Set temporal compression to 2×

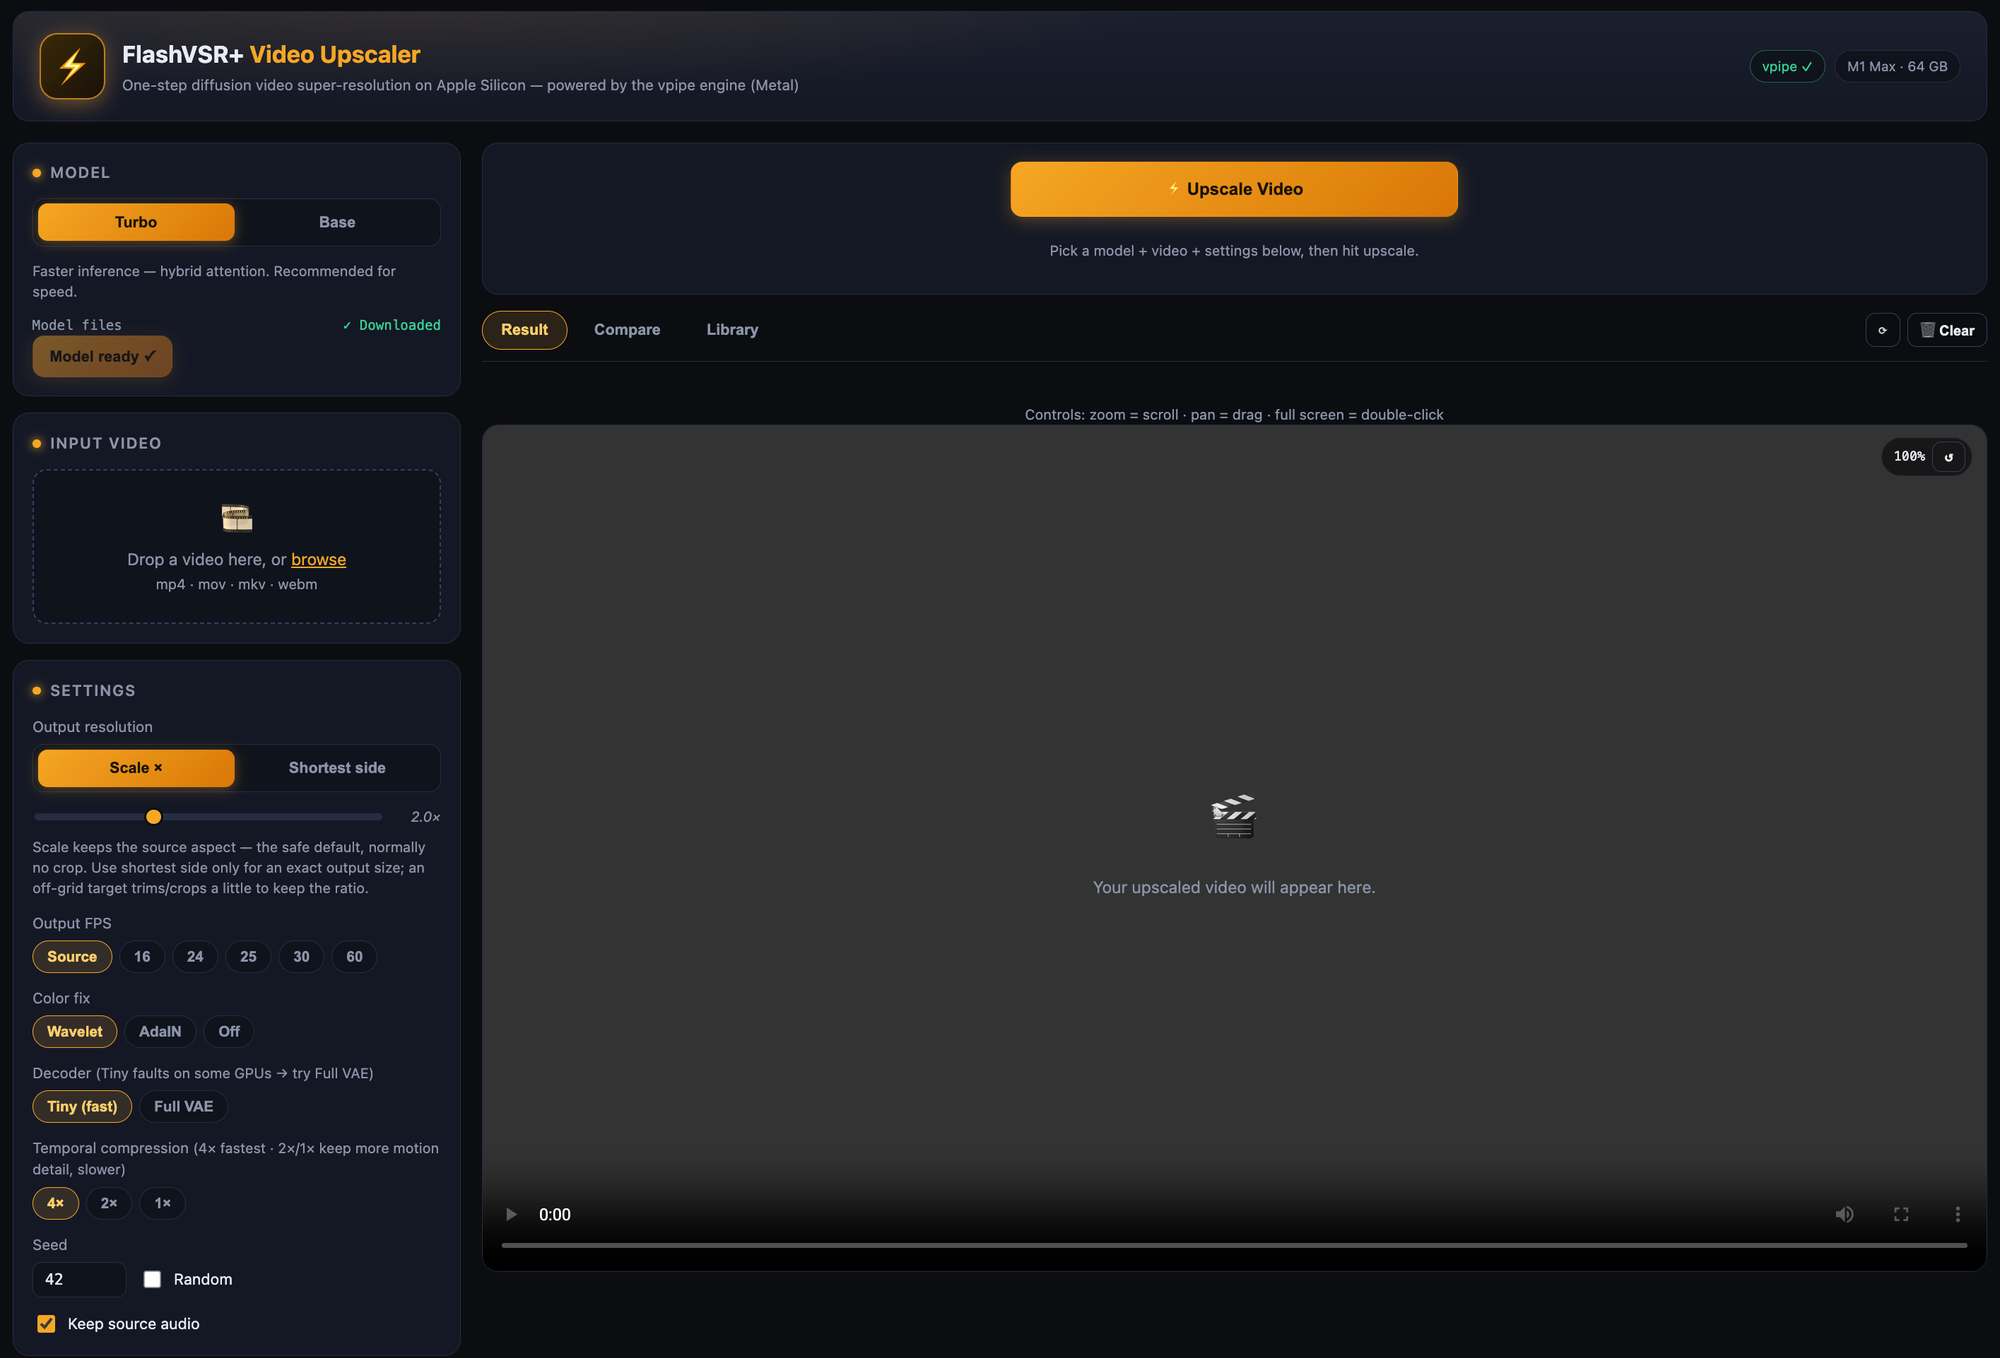[109, 1203]
